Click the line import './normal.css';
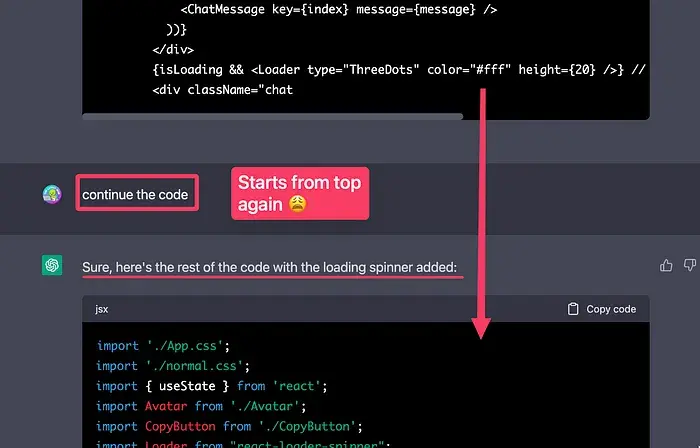This screenshot has width=700, height=448. click(173, 366)
